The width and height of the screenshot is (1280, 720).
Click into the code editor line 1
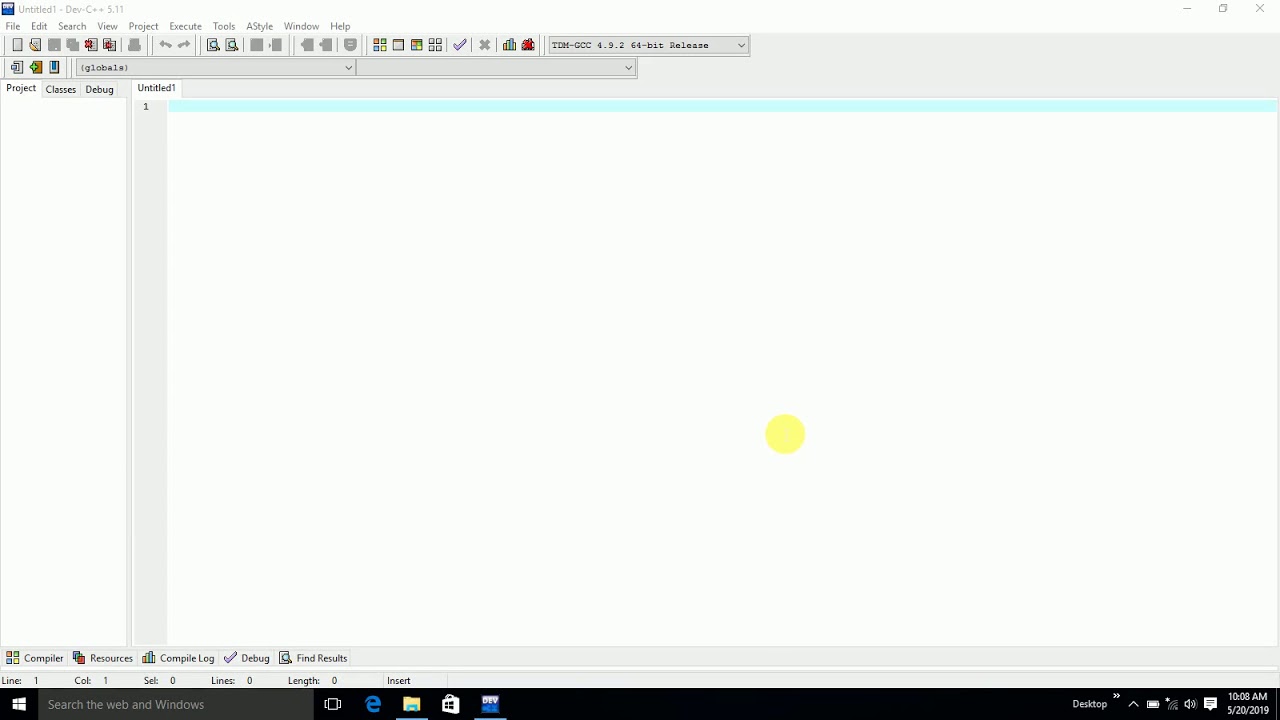pos(722,106)
